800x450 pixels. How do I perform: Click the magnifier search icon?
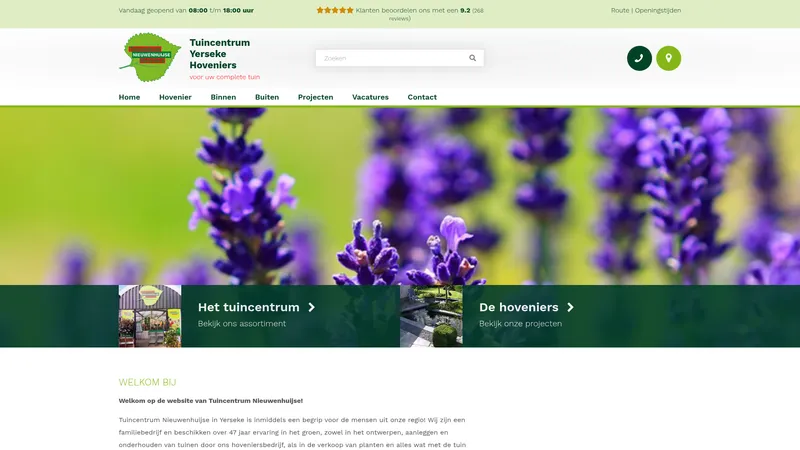point(472,58)
